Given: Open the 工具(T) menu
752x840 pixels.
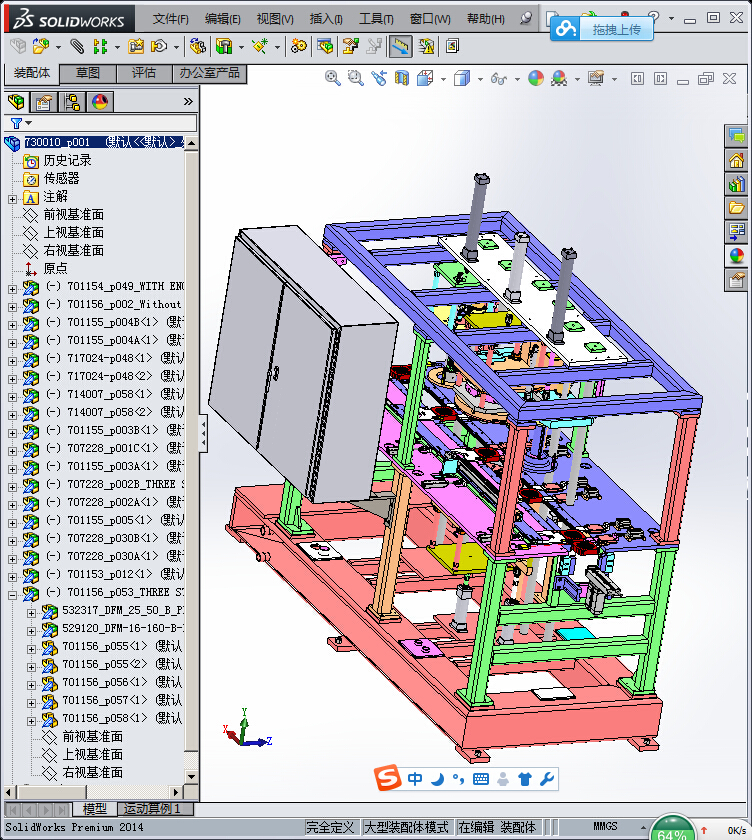Looking at the screenshot, I should click(x=376, y=19).
